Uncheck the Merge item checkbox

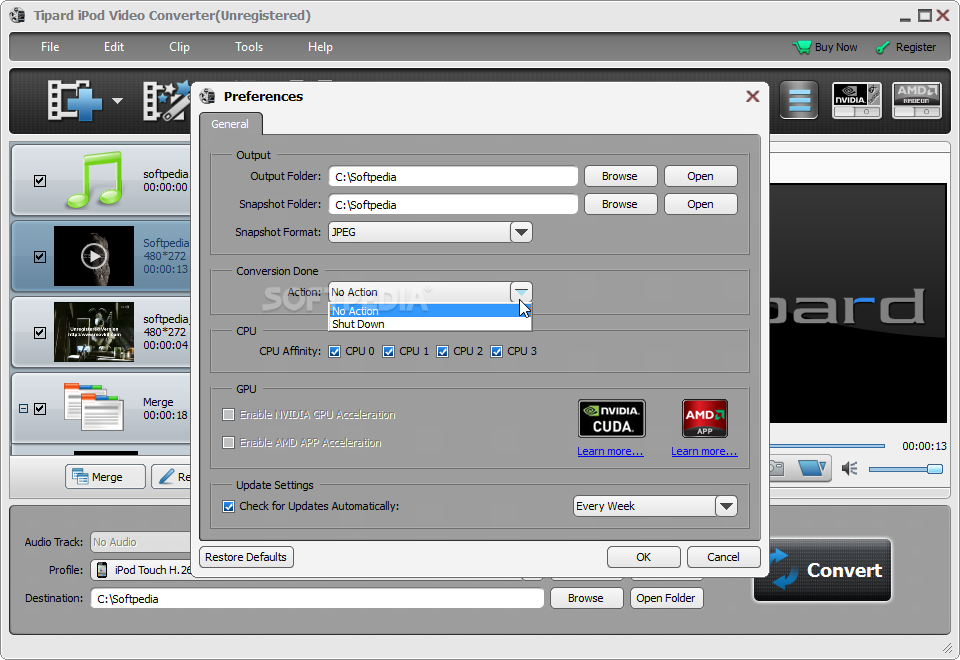pyautogui.click(x=40, y=408)
